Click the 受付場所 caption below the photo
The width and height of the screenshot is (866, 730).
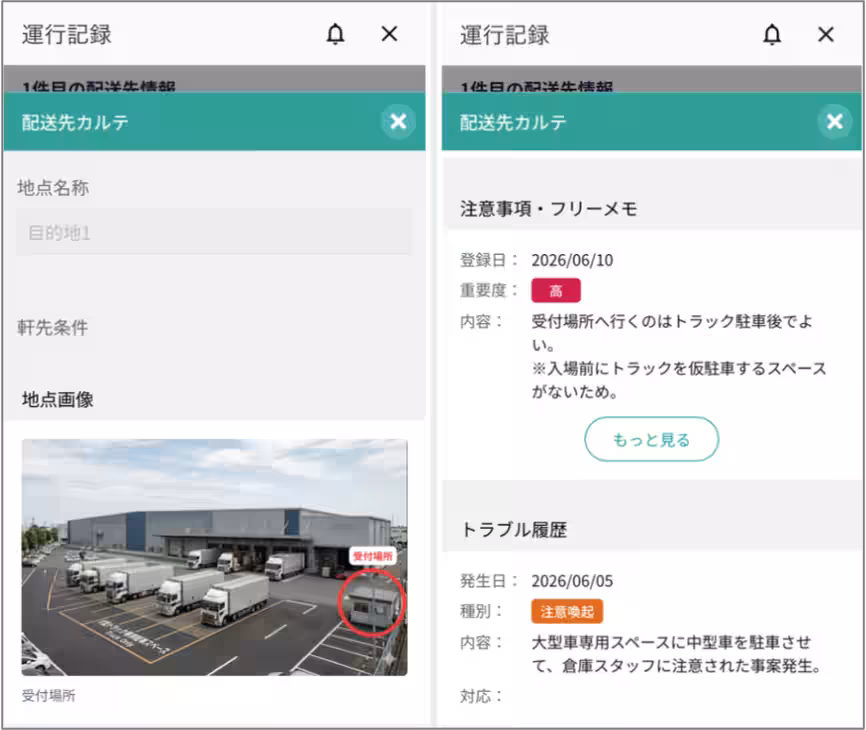tap(49, 696)
